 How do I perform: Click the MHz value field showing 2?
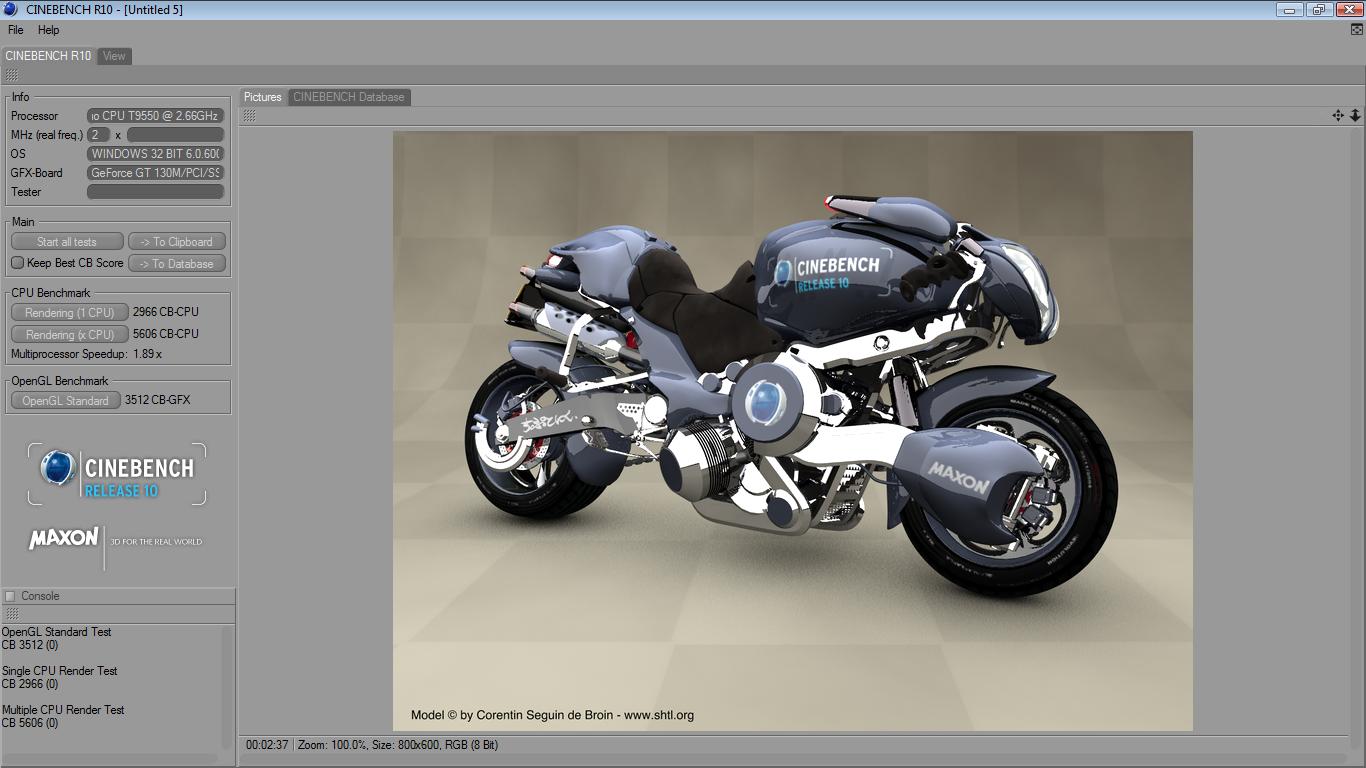(x=98, y=135)
